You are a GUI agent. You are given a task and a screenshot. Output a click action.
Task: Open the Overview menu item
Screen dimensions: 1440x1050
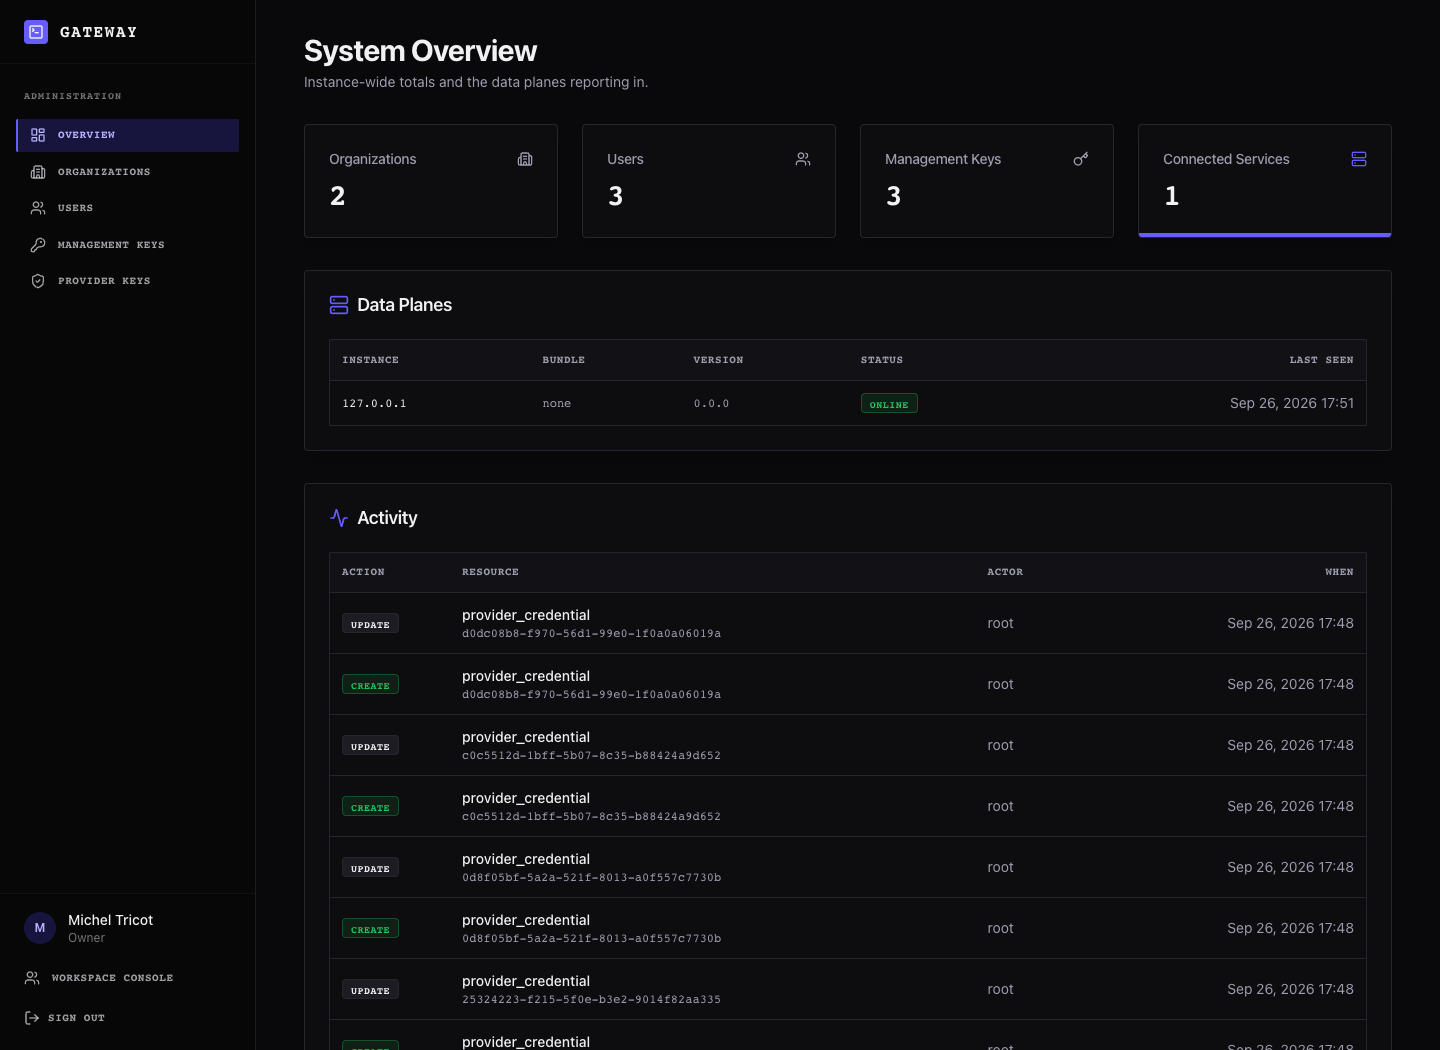click(128, 135)
